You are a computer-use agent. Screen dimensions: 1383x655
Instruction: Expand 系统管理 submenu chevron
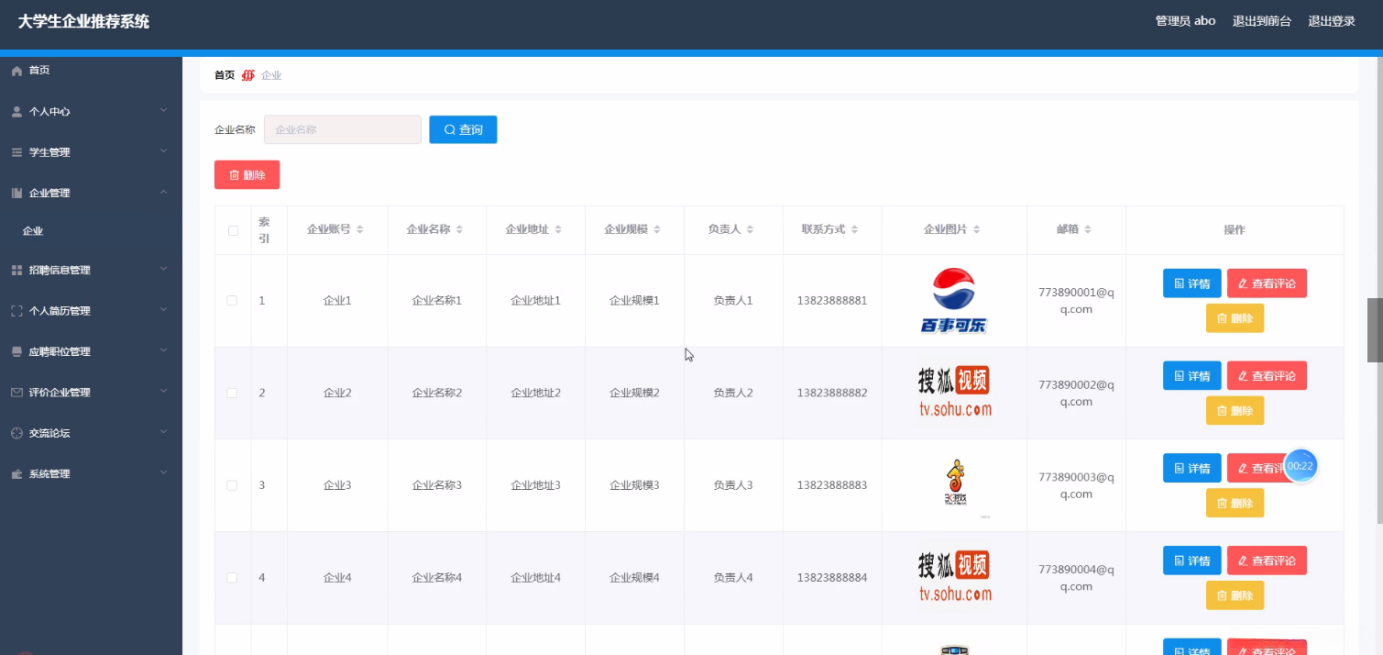(164, 473)
